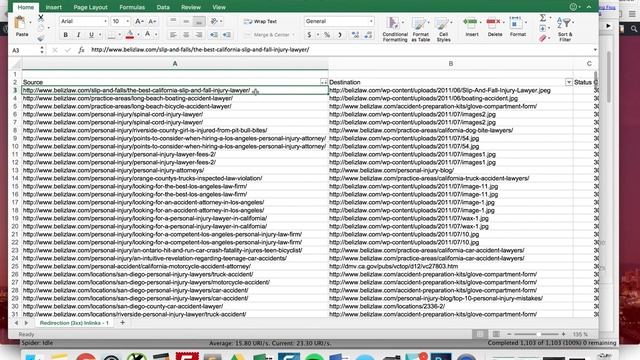Click zoom in plus button
This screenshot has height=360, width=640.
(563, 334)
